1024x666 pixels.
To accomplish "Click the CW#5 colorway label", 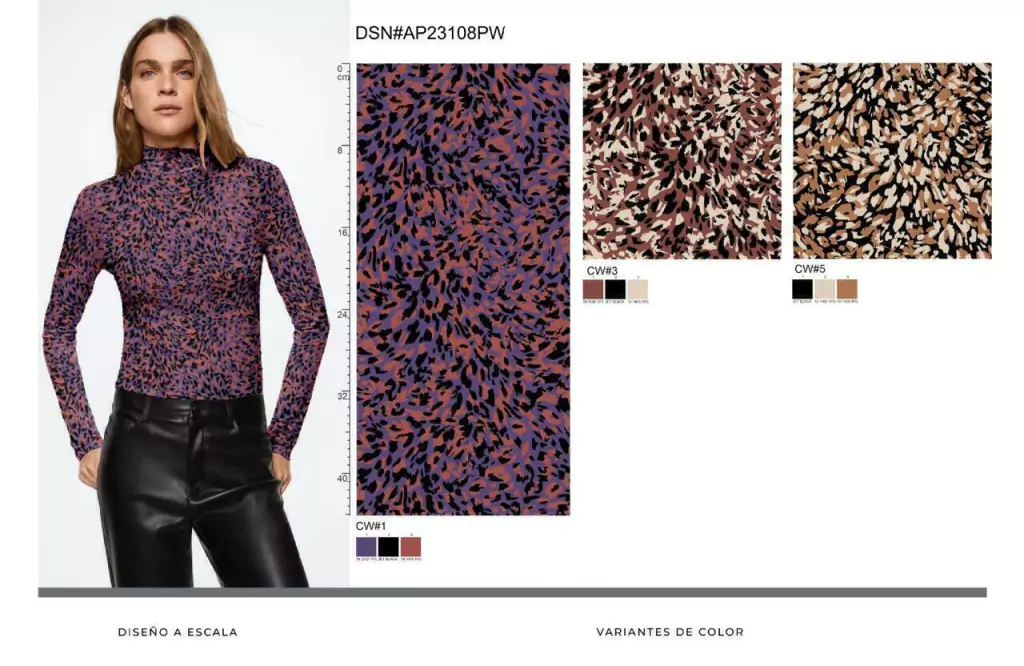I will coord(810,269).
